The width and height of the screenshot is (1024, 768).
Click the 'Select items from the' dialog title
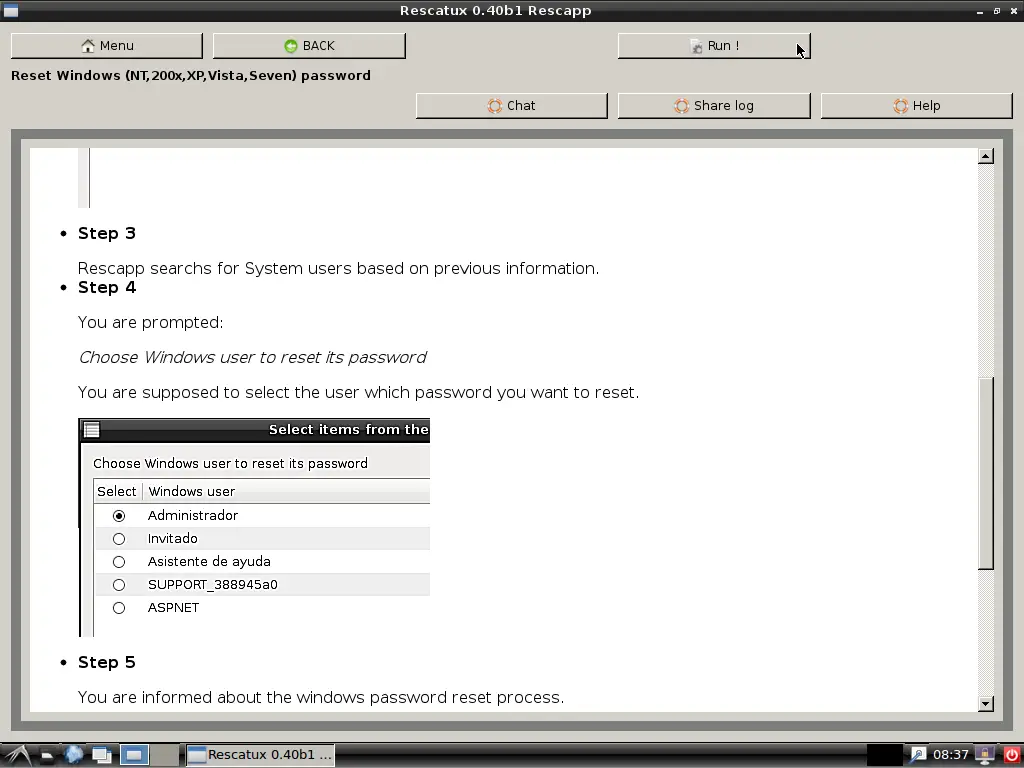pyautogui.click(x=349, y=430)
